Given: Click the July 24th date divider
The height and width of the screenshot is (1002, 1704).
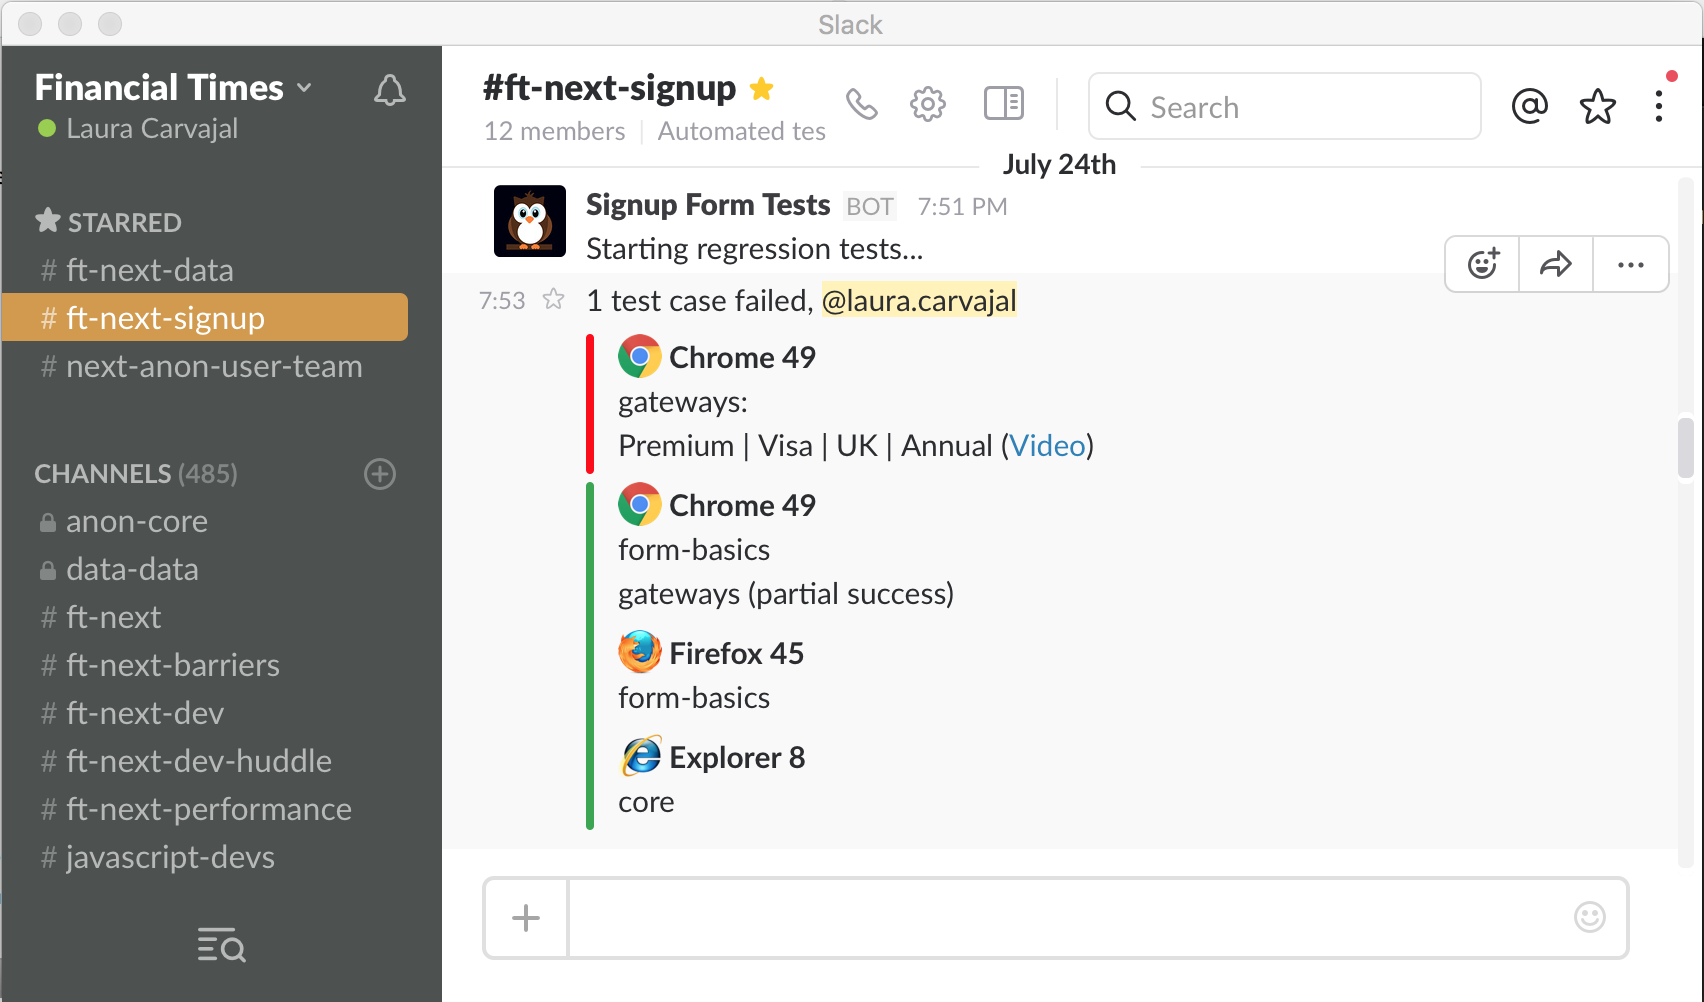Looking at the screenshot, I should (x=1059, y=164).
